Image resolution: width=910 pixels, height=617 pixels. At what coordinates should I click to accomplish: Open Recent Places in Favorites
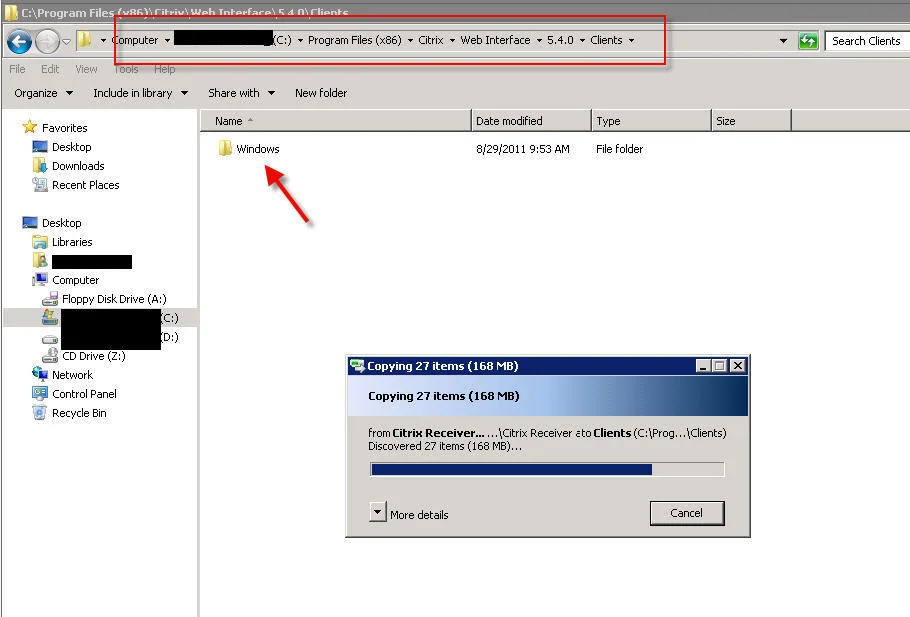coord(85,185)
